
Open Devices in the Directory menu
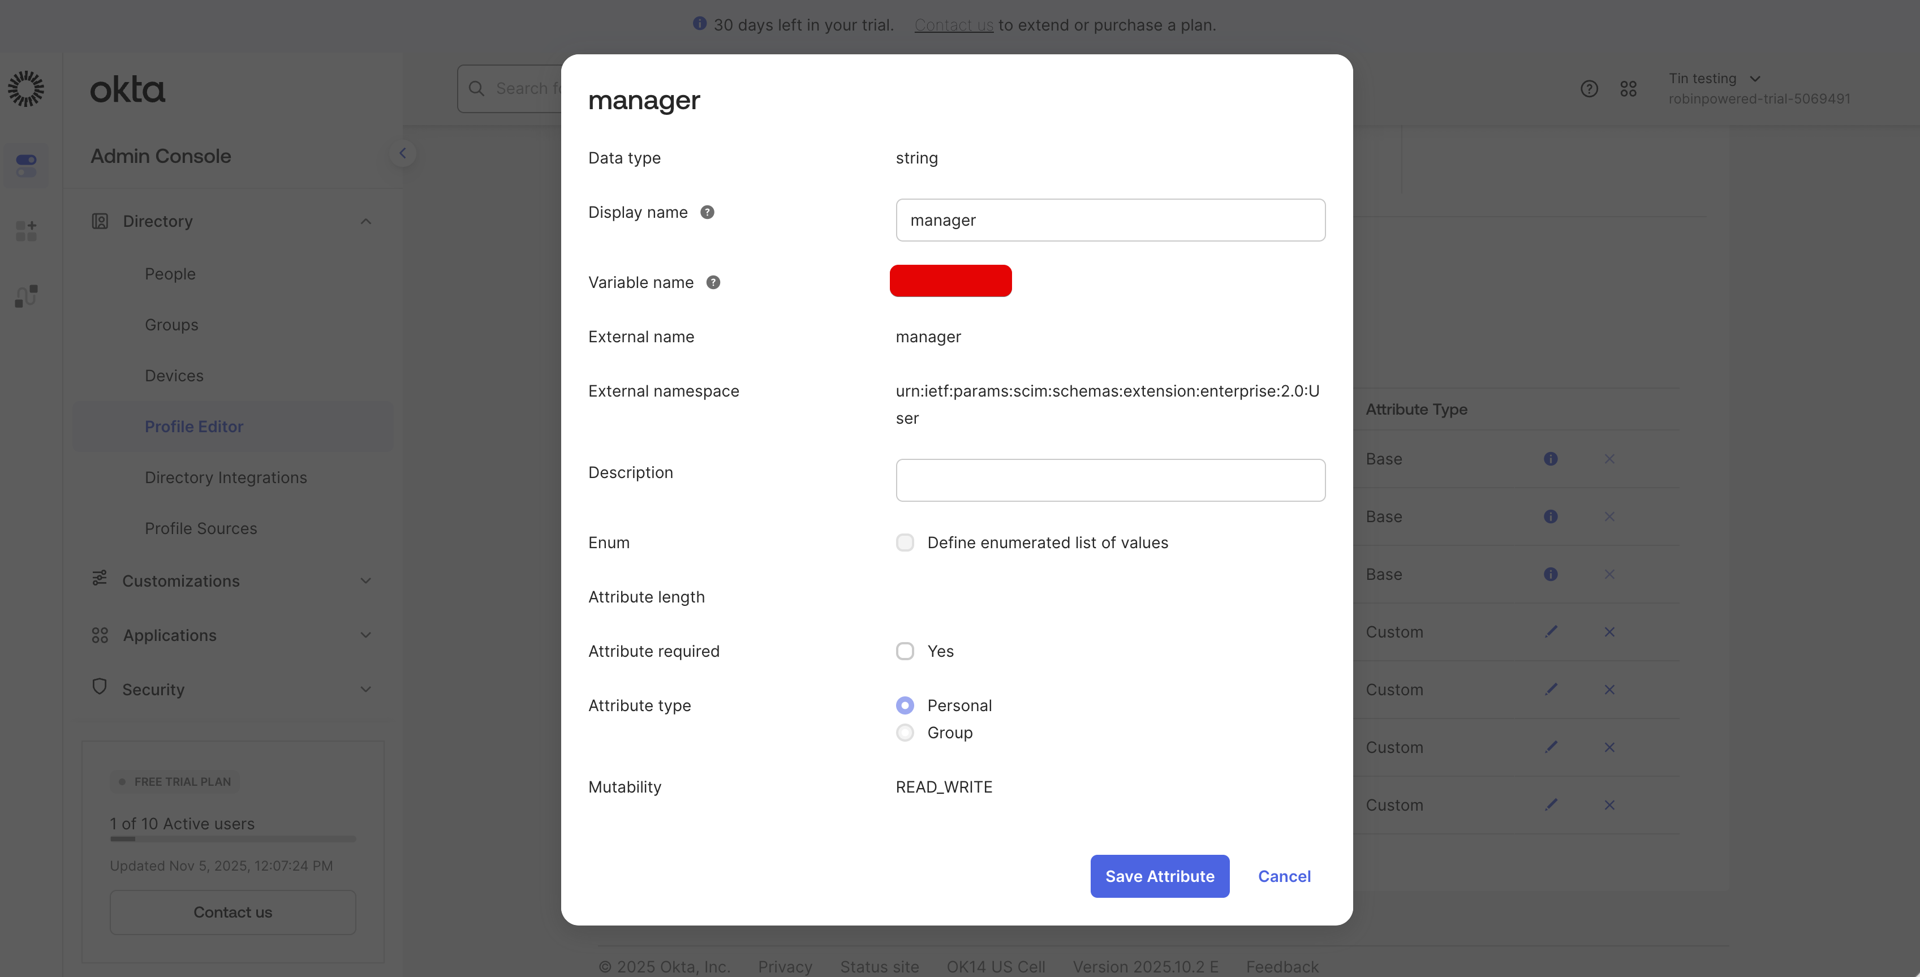tap(174, 376)
